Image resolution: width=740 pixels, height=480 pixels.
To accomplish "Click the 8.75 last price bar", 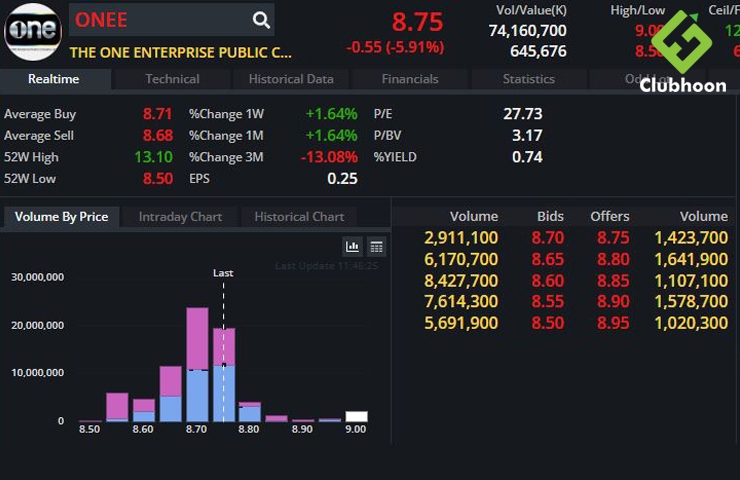I will (224, 375).
